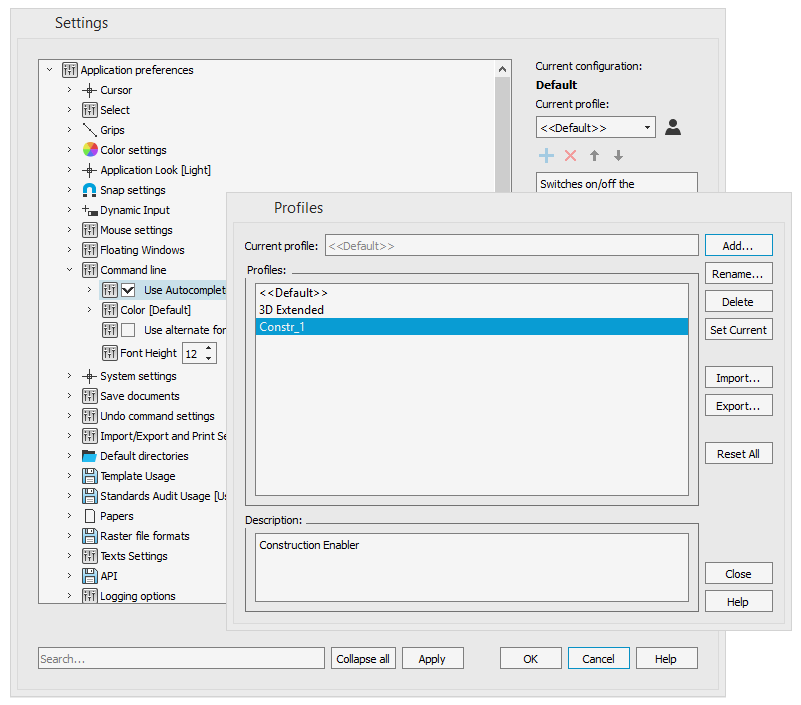Click the user profile manager icon
The image size is (801, 705).
pyautogui.click(x=673, y=127)
